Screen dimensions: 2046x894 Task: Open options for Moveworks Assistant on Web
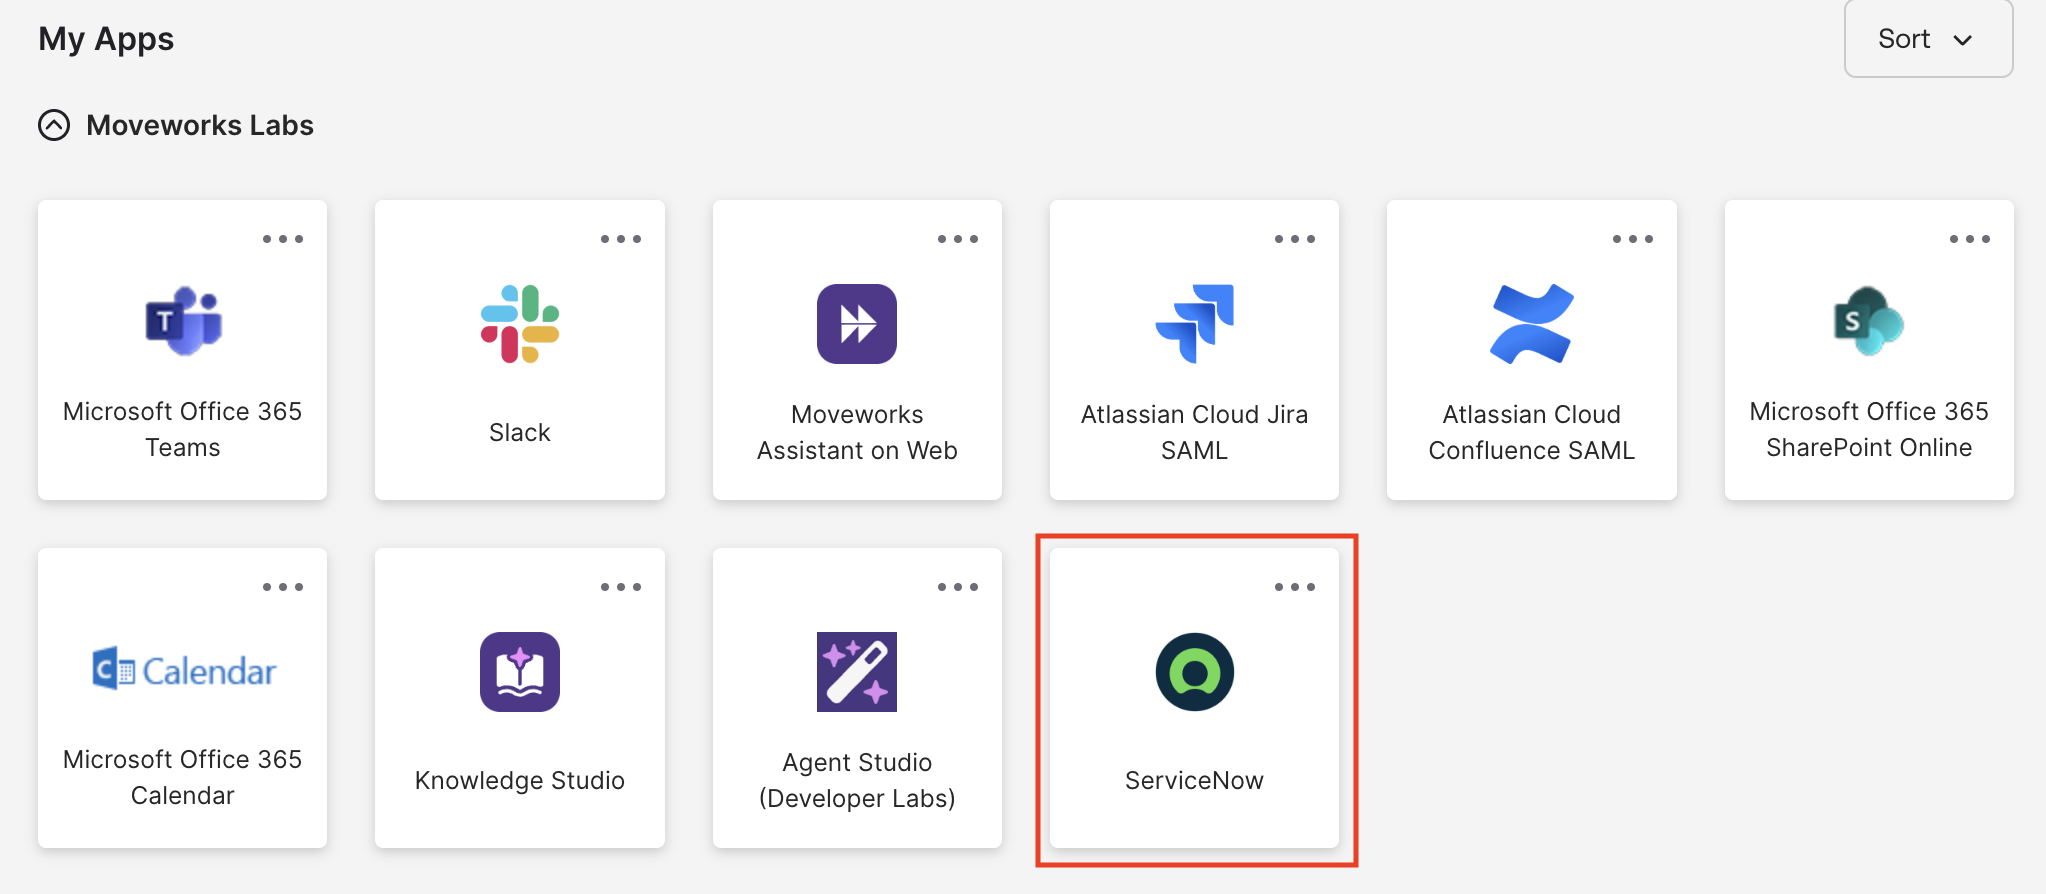(958, 239)
